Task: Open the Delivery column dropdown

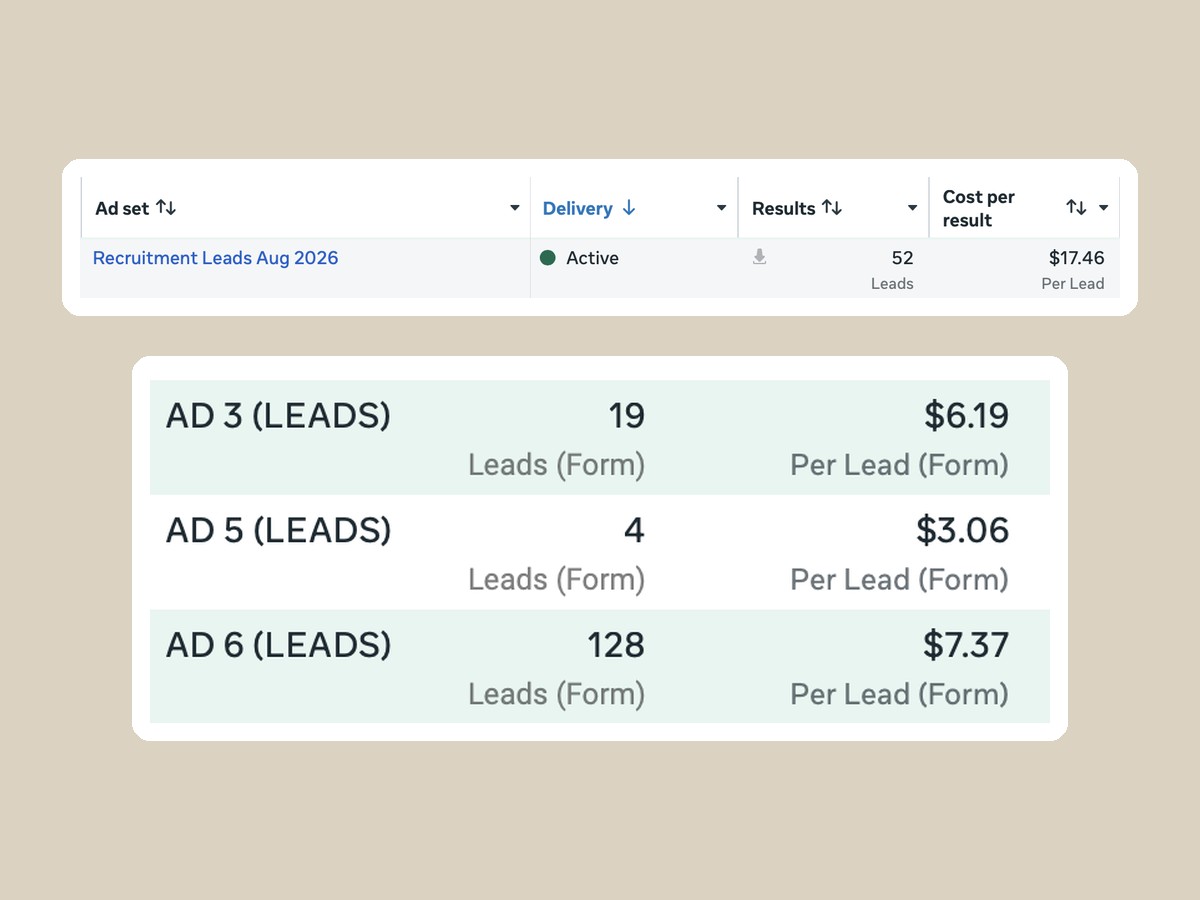Action: click(x=721, y=208)
